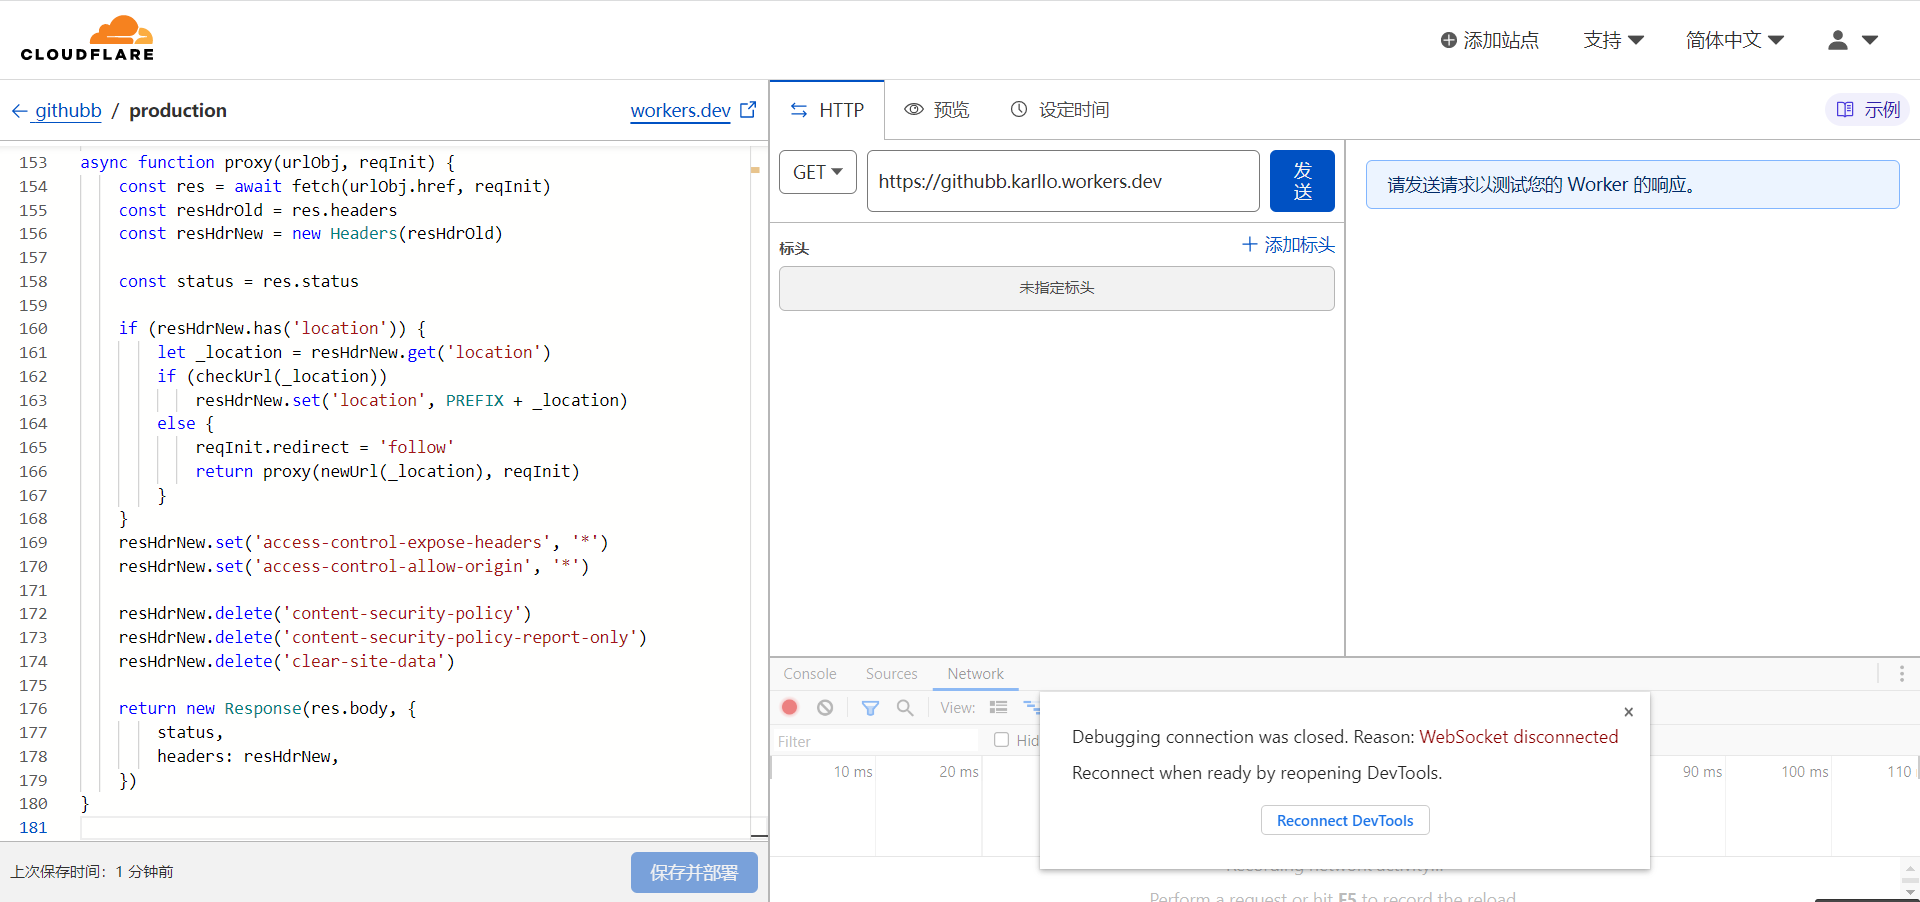The image size is (1920, 902).
Task: Click the 保存并部署 save and deploy button
Action: [694, 872]
